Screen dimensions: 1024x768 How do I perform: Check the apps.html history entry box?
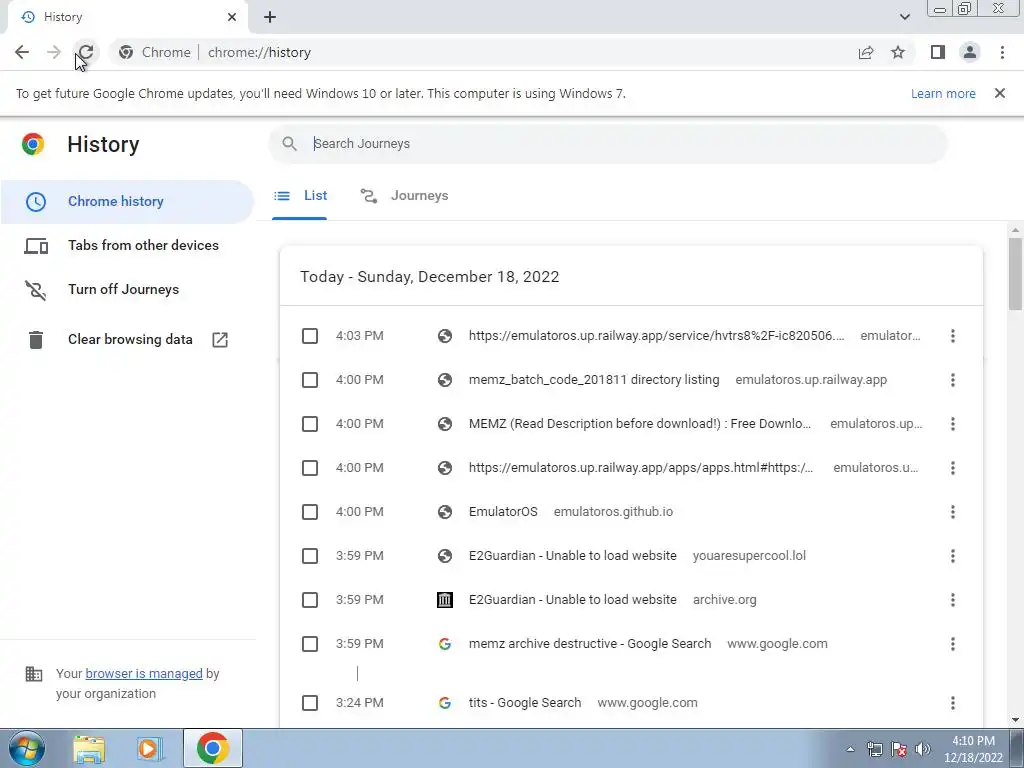(x=310, y=468)
